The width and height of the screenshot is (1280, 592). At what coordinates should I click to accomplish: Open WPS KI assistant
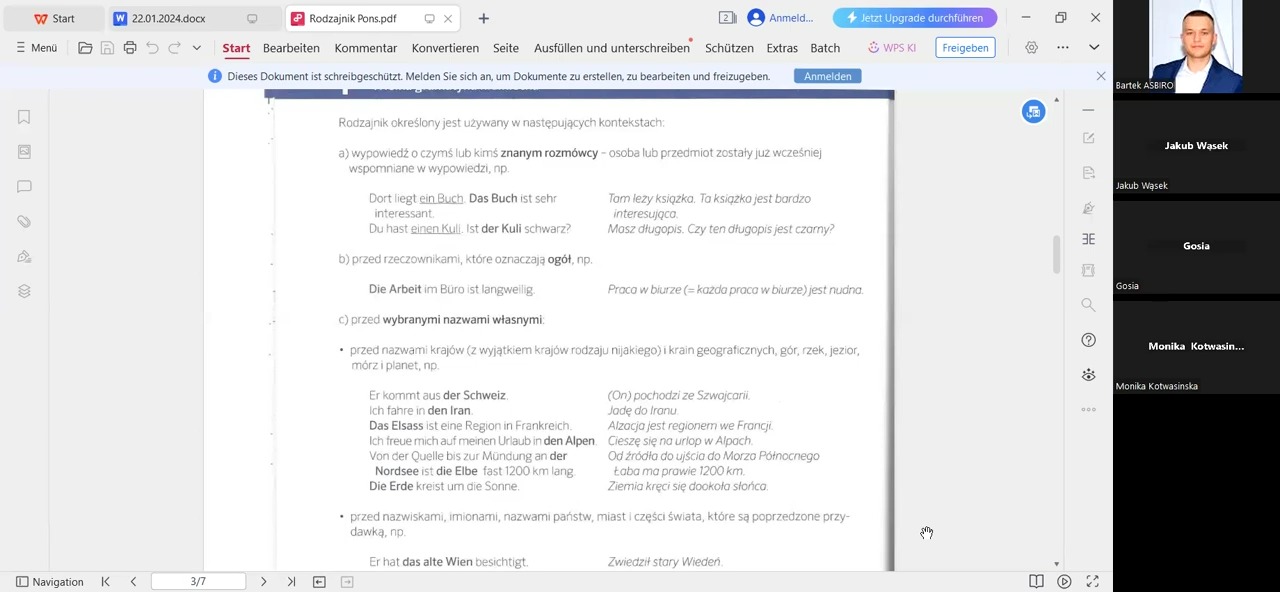click(x=892, y=48)
